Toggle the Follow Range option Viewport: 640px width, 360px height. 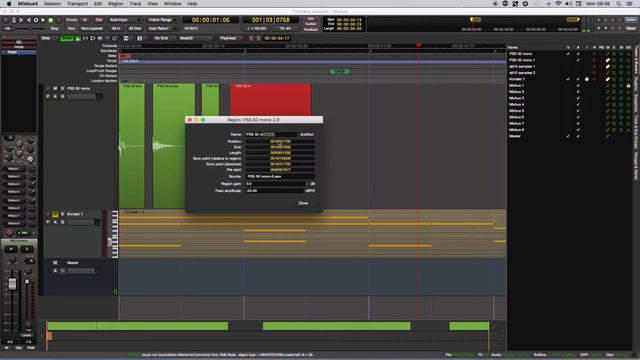(162, 20)
